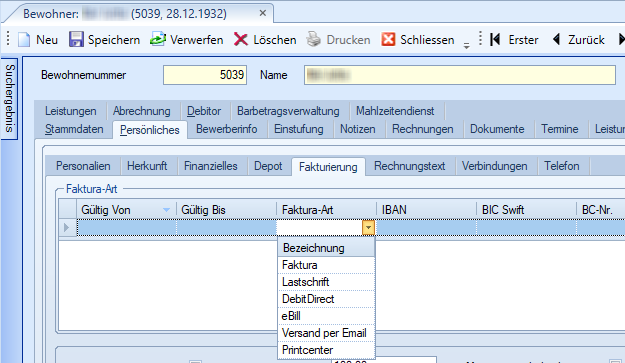Open the Rechnungen tab
625x363 pixels.
423,129
